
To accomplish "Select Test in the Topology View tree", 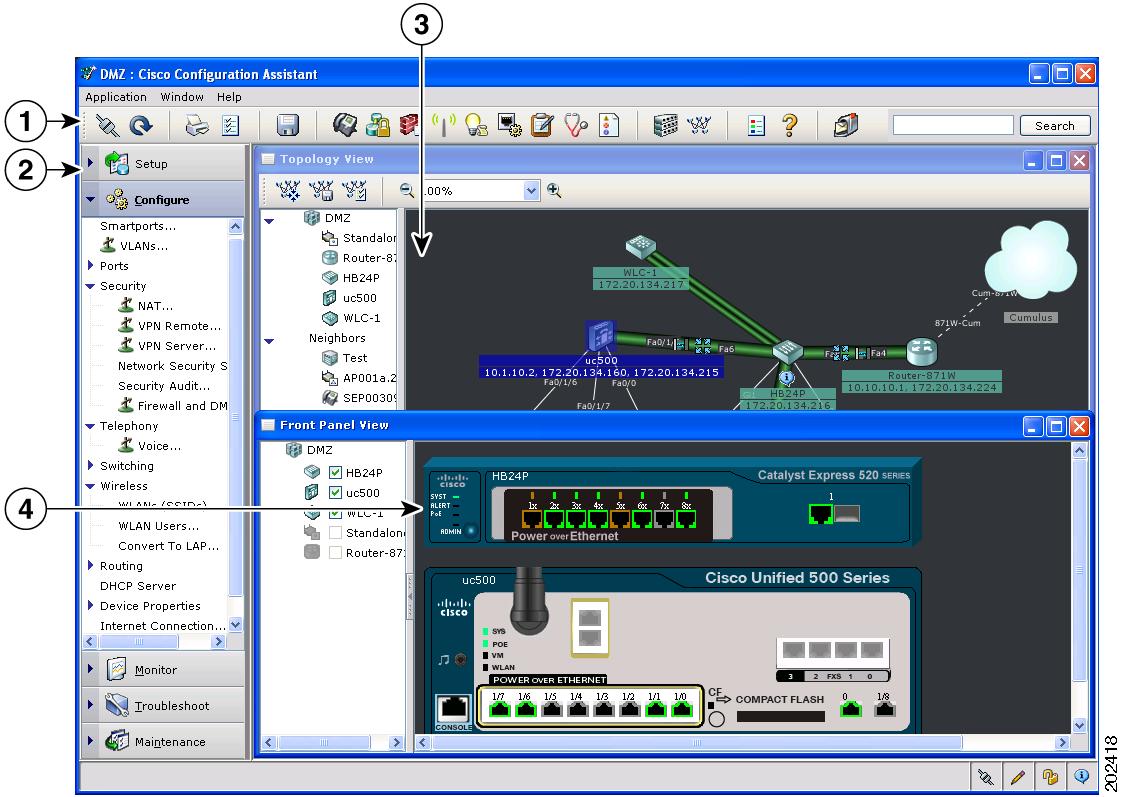I will (355, 358).
